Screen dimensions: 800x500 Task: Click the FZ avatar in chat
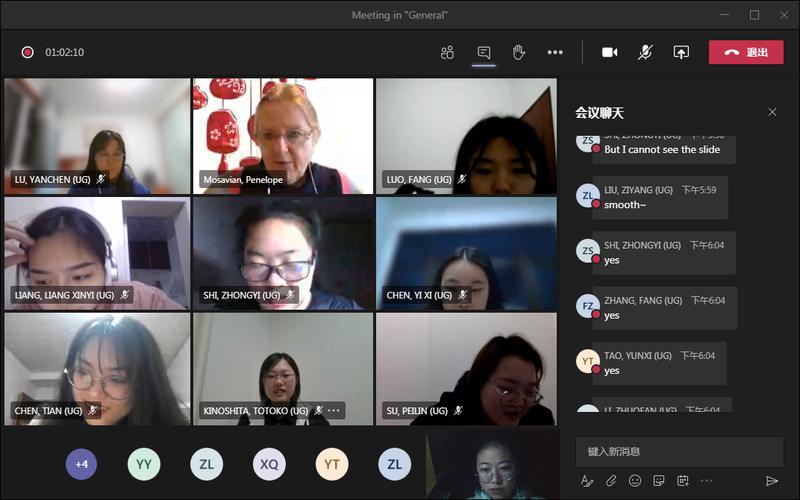click(588, 306)
